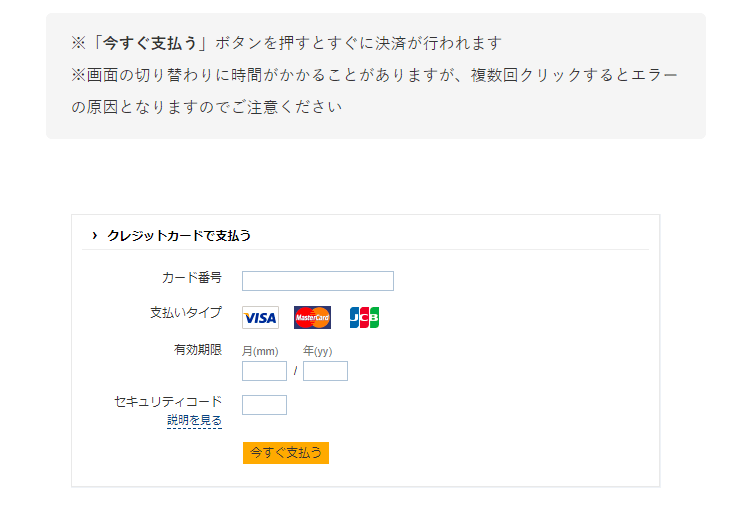Click the カード番号 label
The image size is (751, 531).
click(x=191, y=277)
